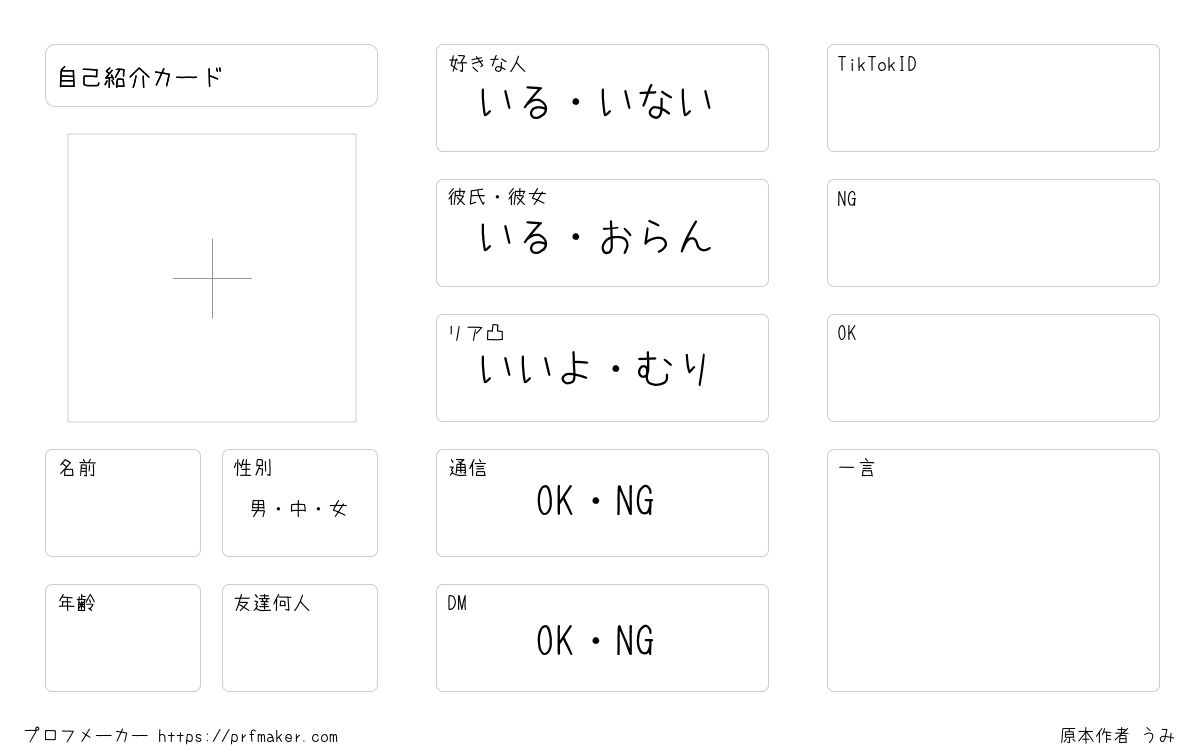The width and height of the screenshot is (1200, 750).
Task: Choose いる under 彼氏・彼女
Action: [x=515, y=237]
